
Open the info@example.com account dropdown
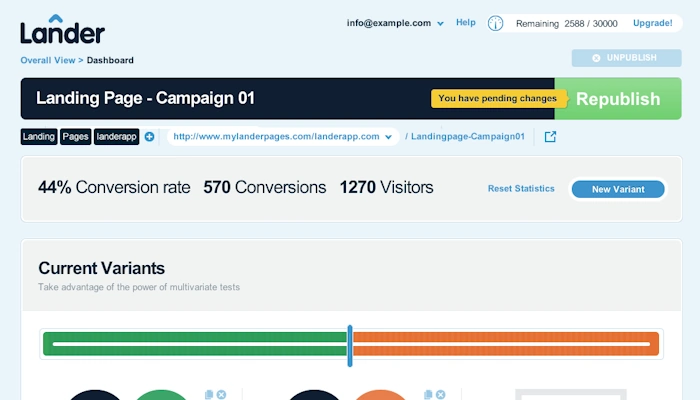395,23
